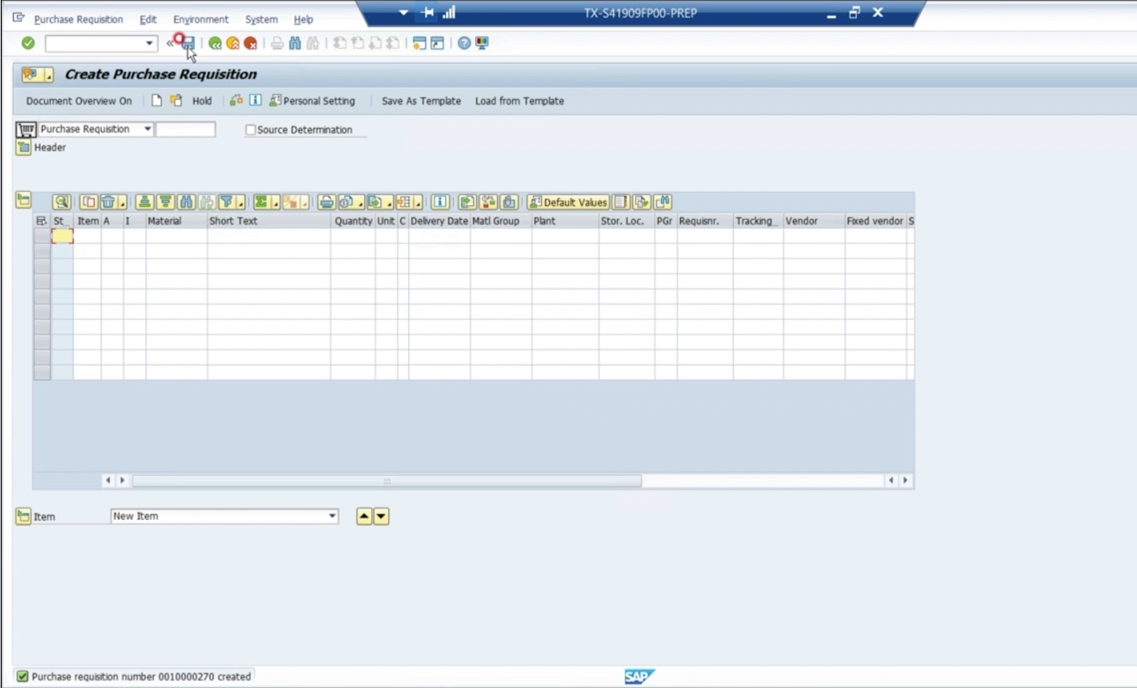
Task: Click the blue Information icon in grid toolbar
Action: pos(440,202)
